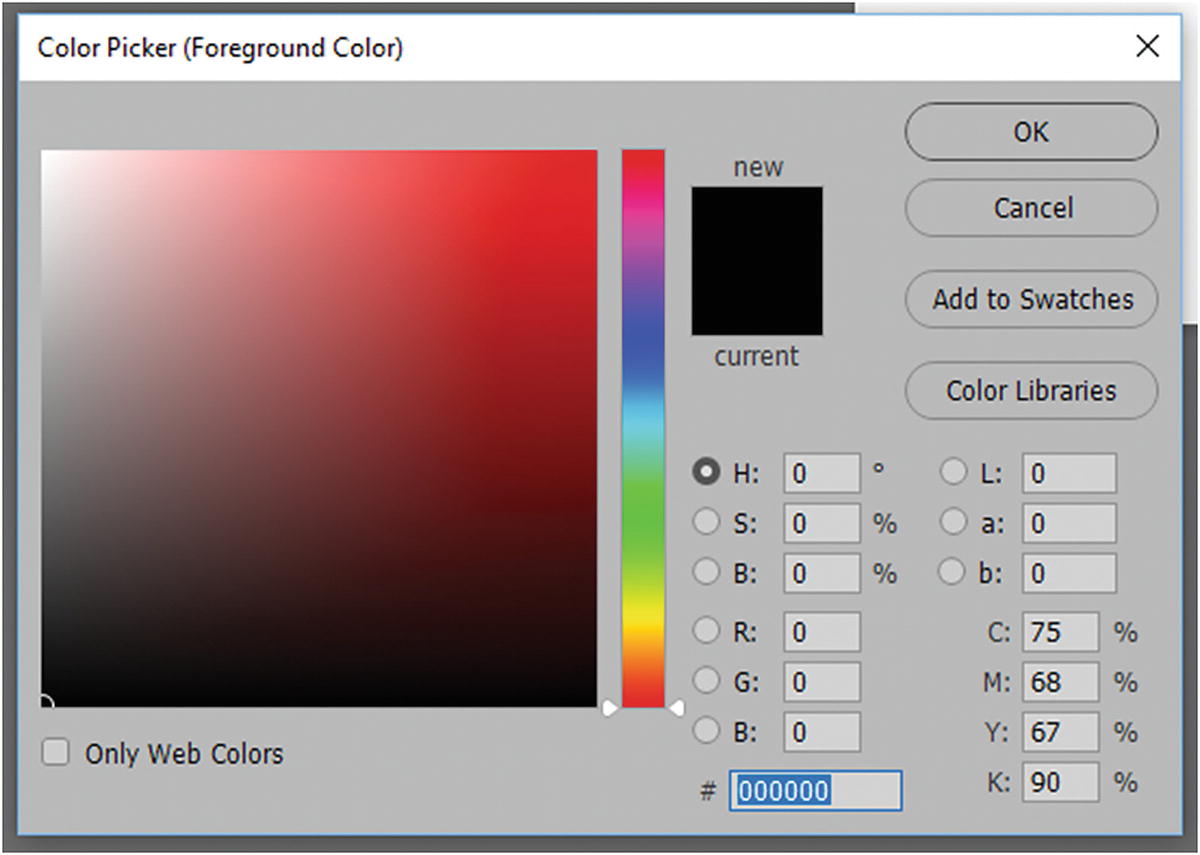Screen dimensions: 1200x855
Task: Click the new/current color preview swatch
Action: (757, 261)
